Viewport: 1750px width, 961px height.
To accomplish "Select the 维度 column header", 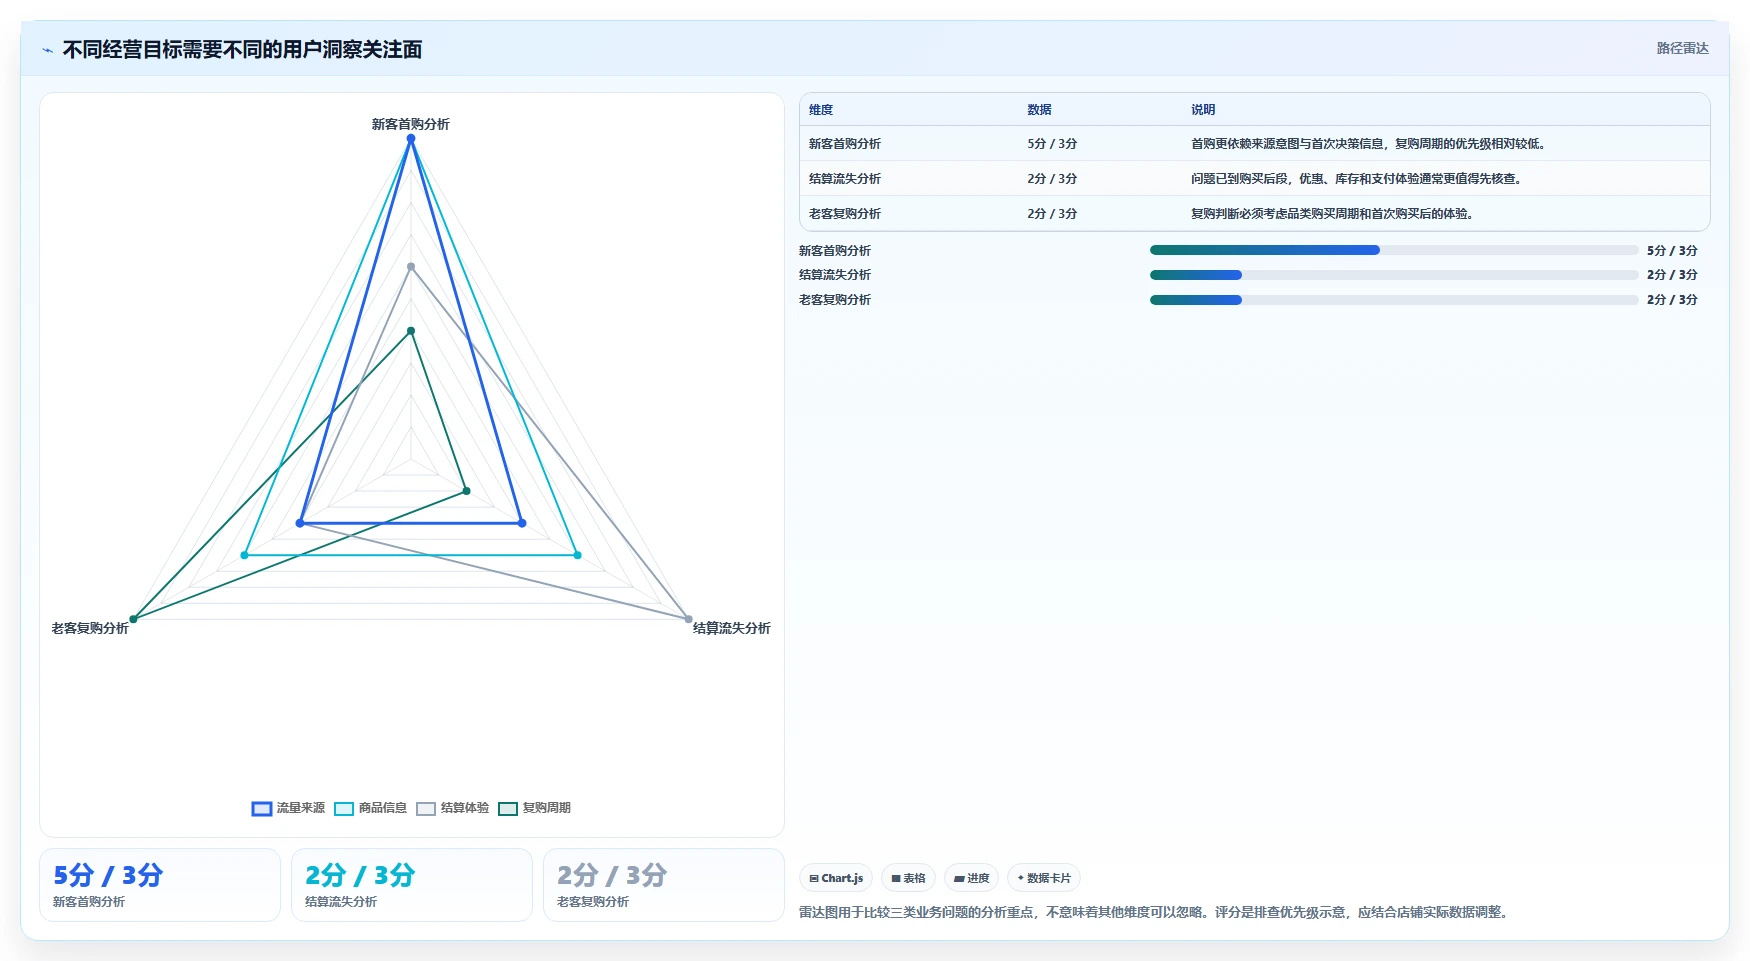I will tap(821, 110).
